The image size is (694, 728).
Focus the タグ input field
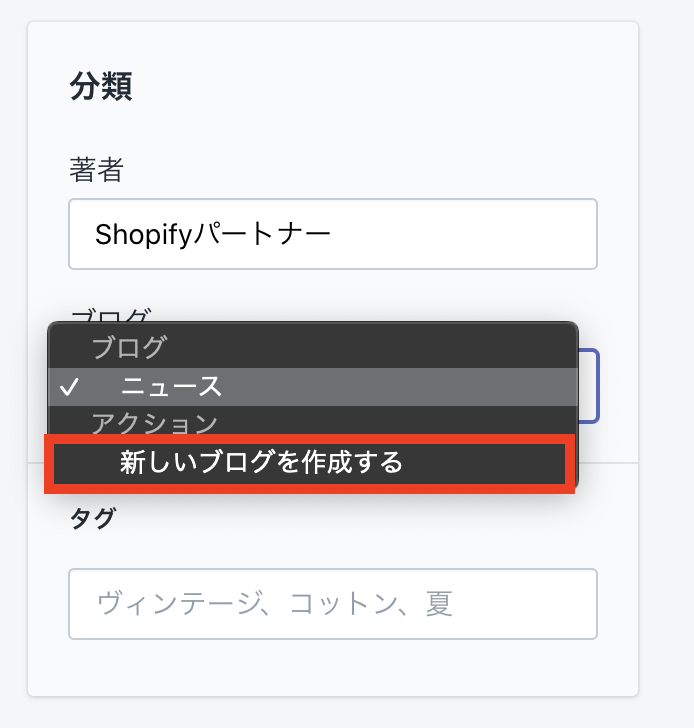(332, 604)
